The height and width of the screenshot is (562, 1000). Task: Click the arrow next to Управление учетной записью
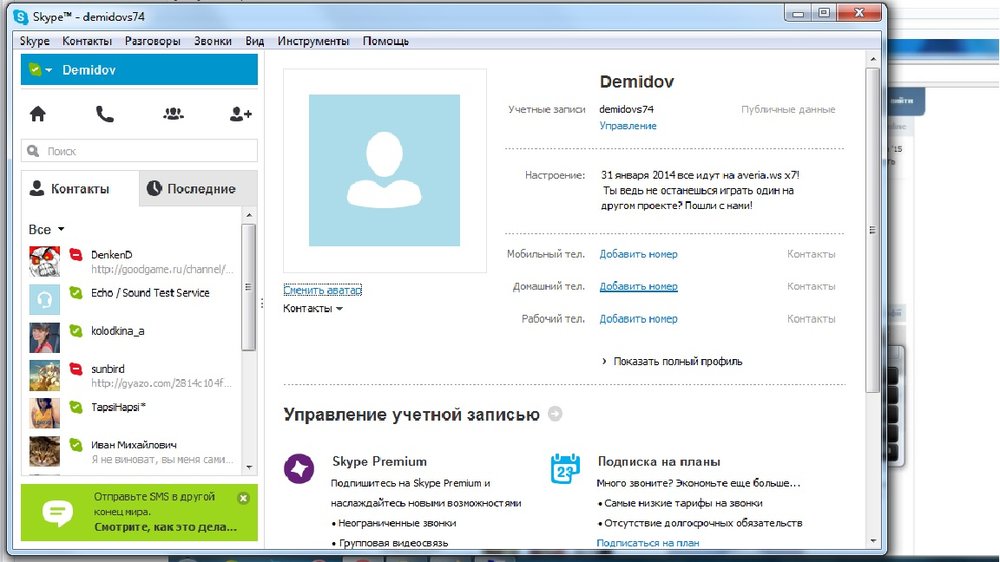[x=555, y=414]
